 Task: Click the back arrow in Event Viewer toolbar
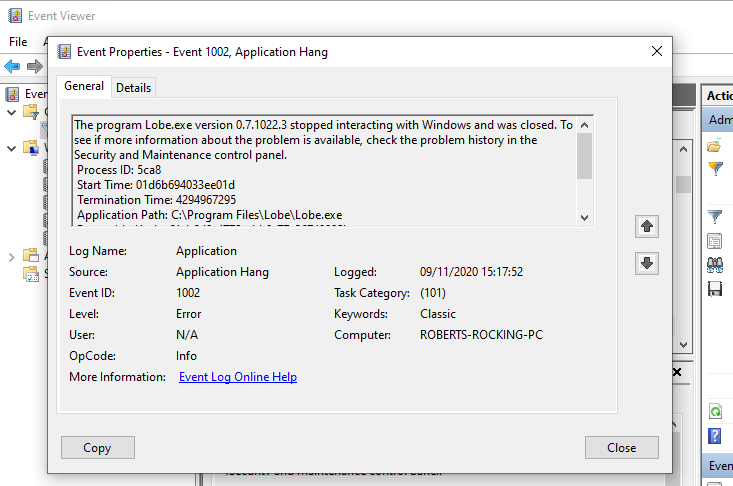pyautogui.click(x=12, y=66)
